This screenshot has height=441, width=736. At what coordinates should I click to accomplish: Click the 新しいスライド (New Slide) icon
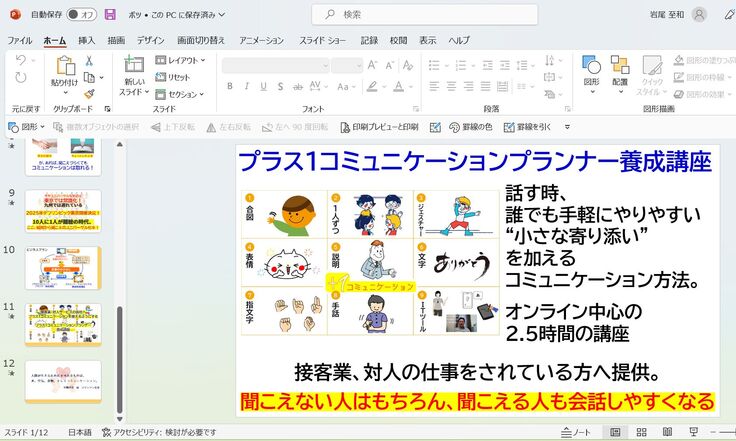click(134, 68)
